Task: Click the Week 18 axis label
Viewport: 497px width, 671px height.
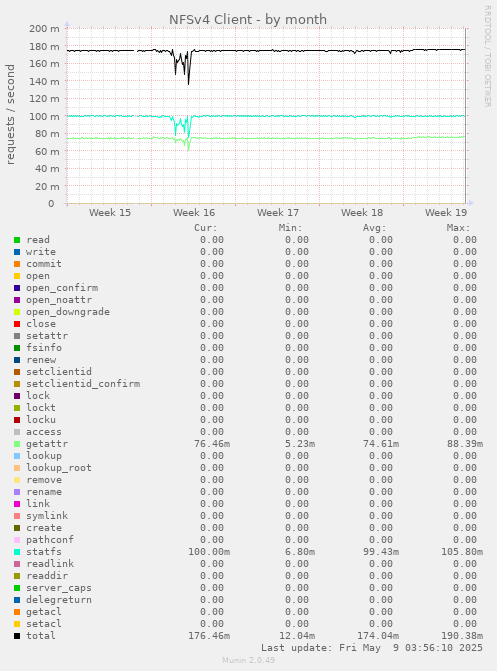Action: coord(362,213)
